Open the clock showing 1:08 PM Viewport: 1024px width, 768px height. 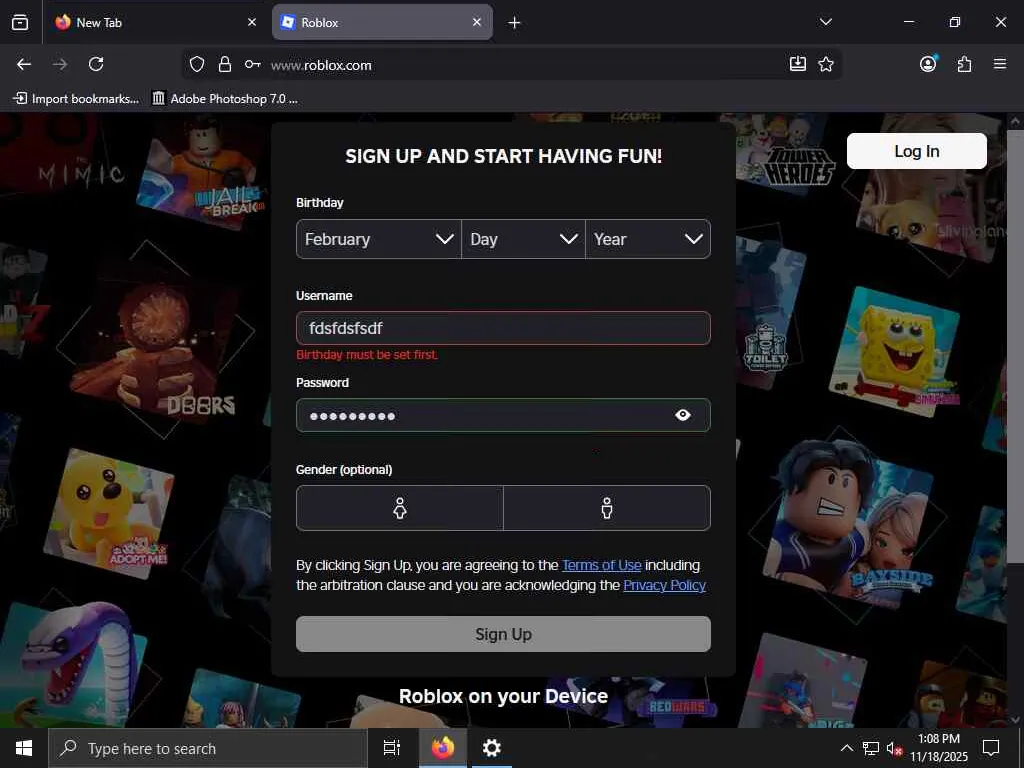[x=939, y=748]
